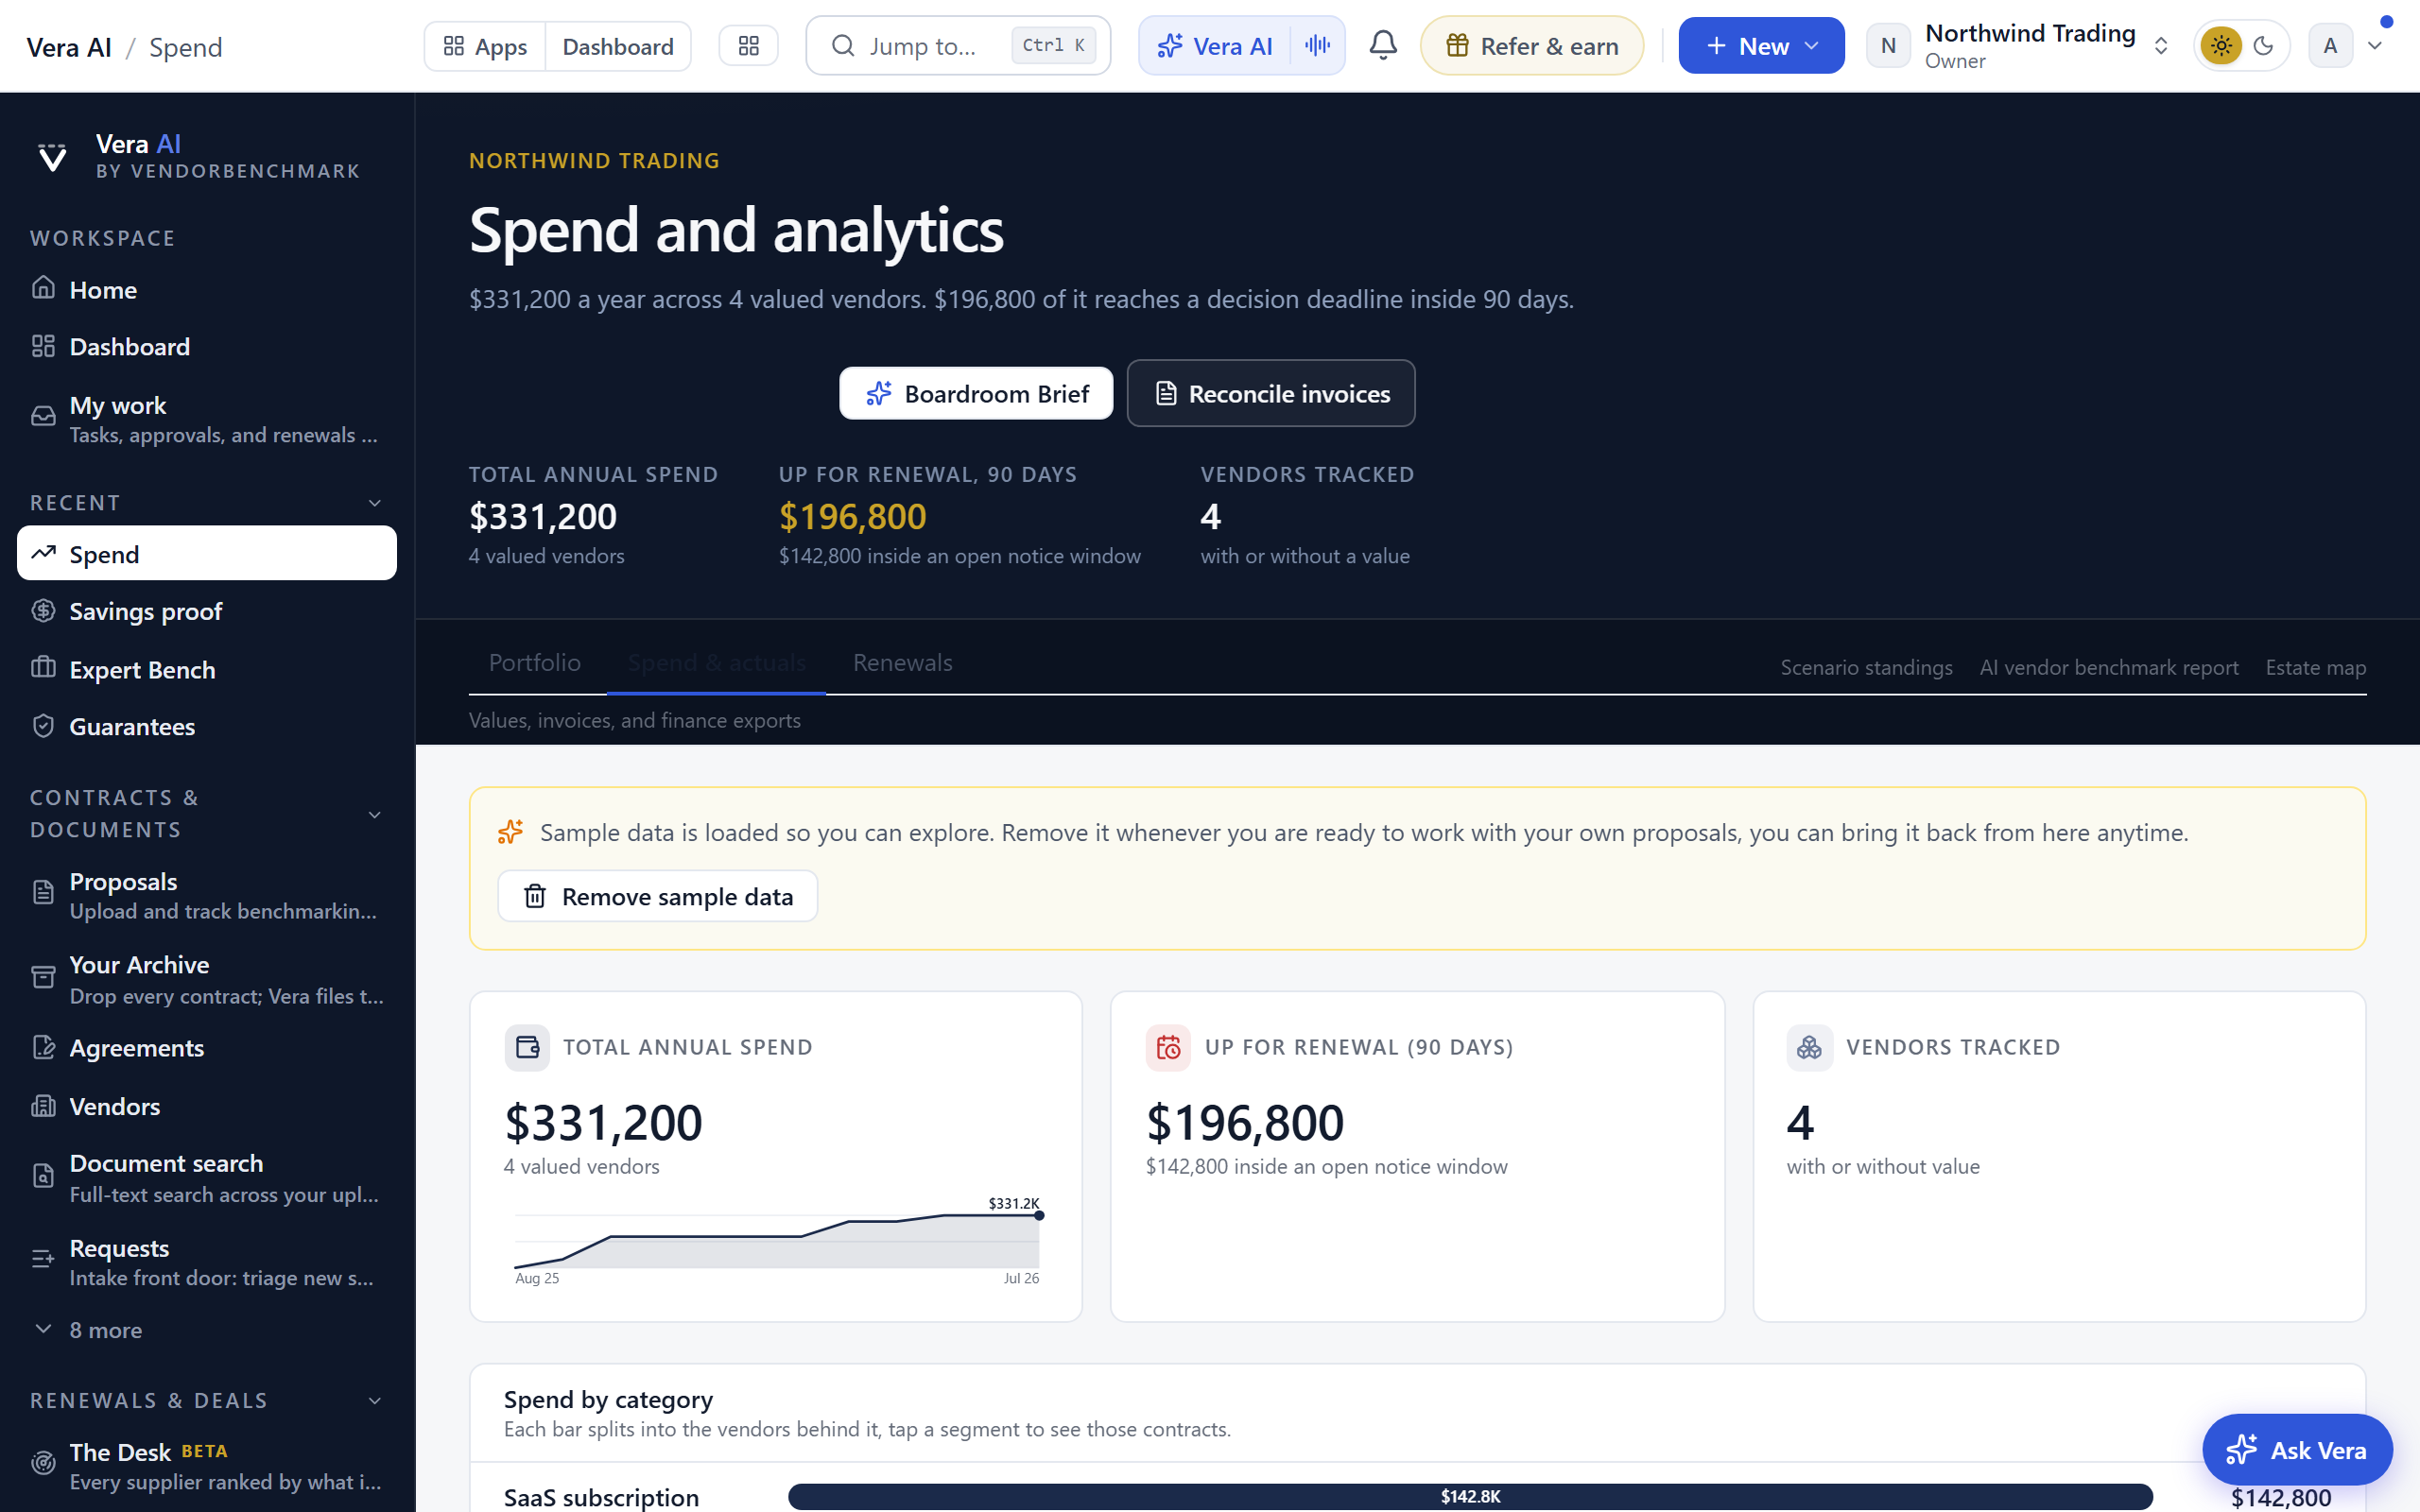Click the Vera AI breadcrumb link
This screenshot has height=1512, width=2420.
(x=69, y=47)
